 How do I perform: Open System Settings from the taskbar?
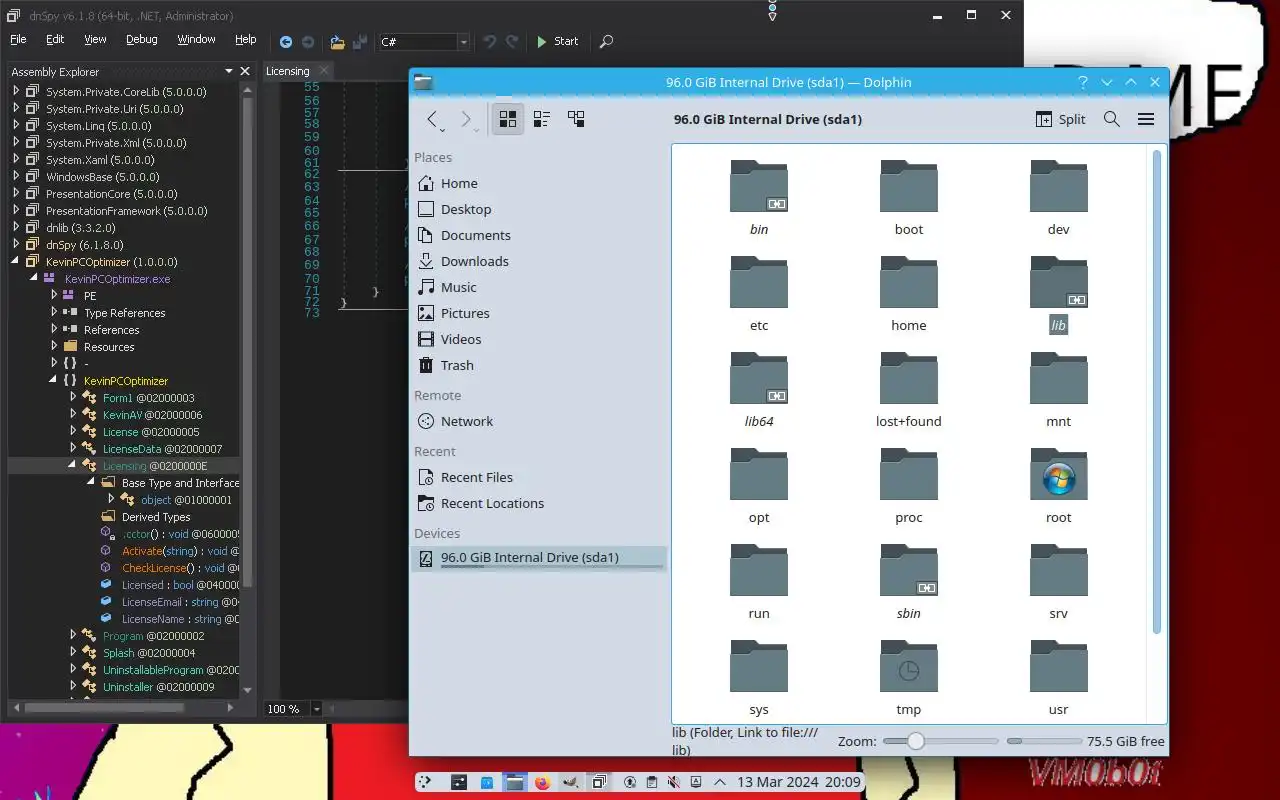[459, 782]
